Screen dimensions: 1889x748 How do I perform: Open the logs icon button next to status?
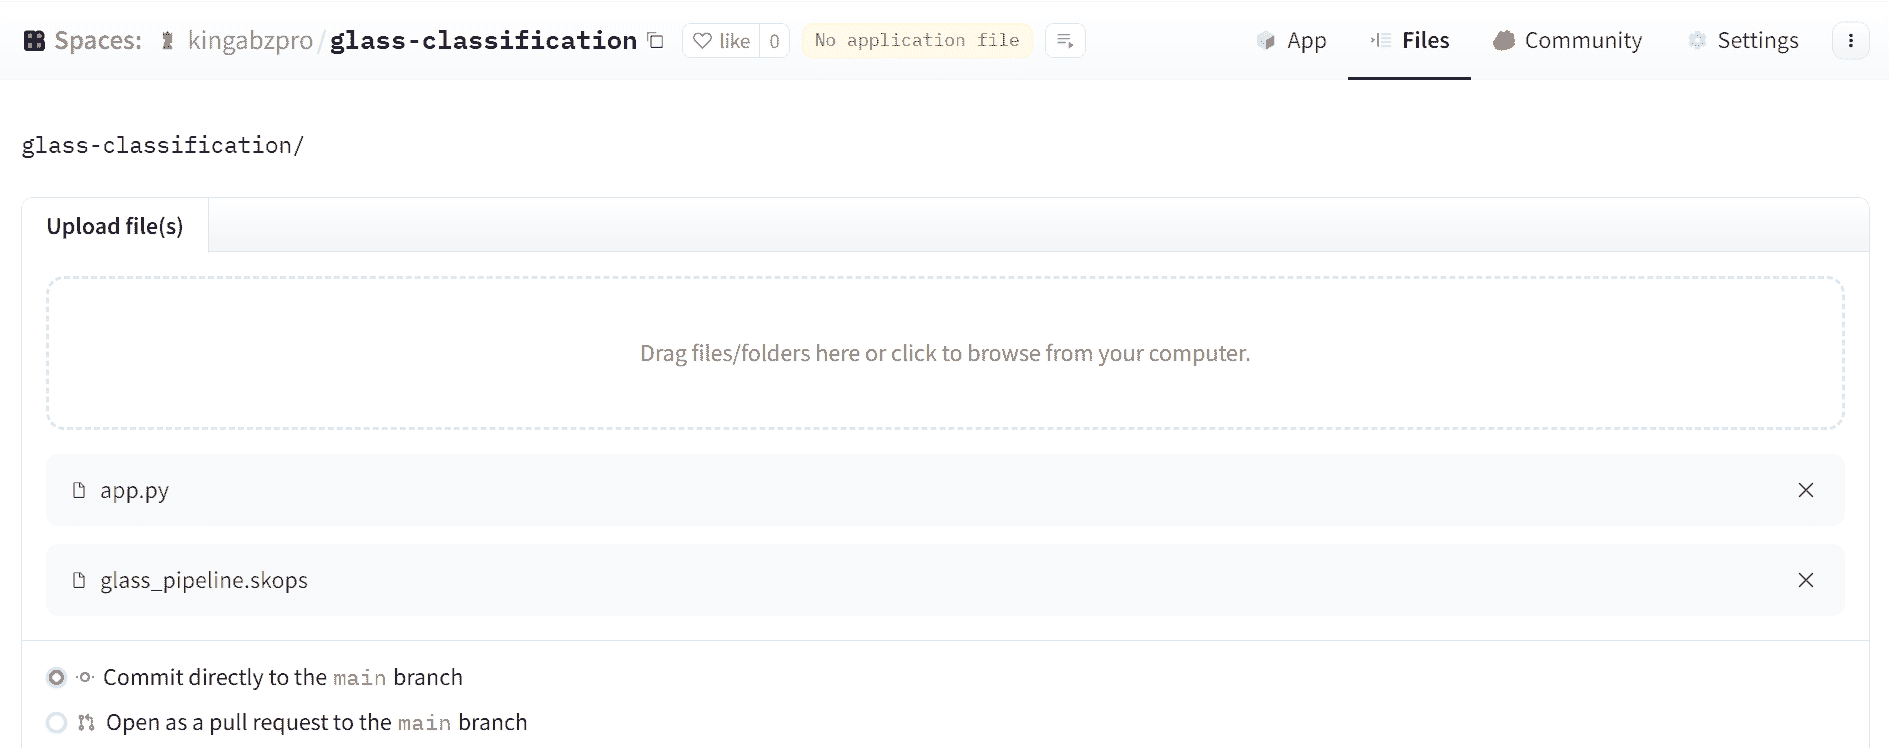1065,41
